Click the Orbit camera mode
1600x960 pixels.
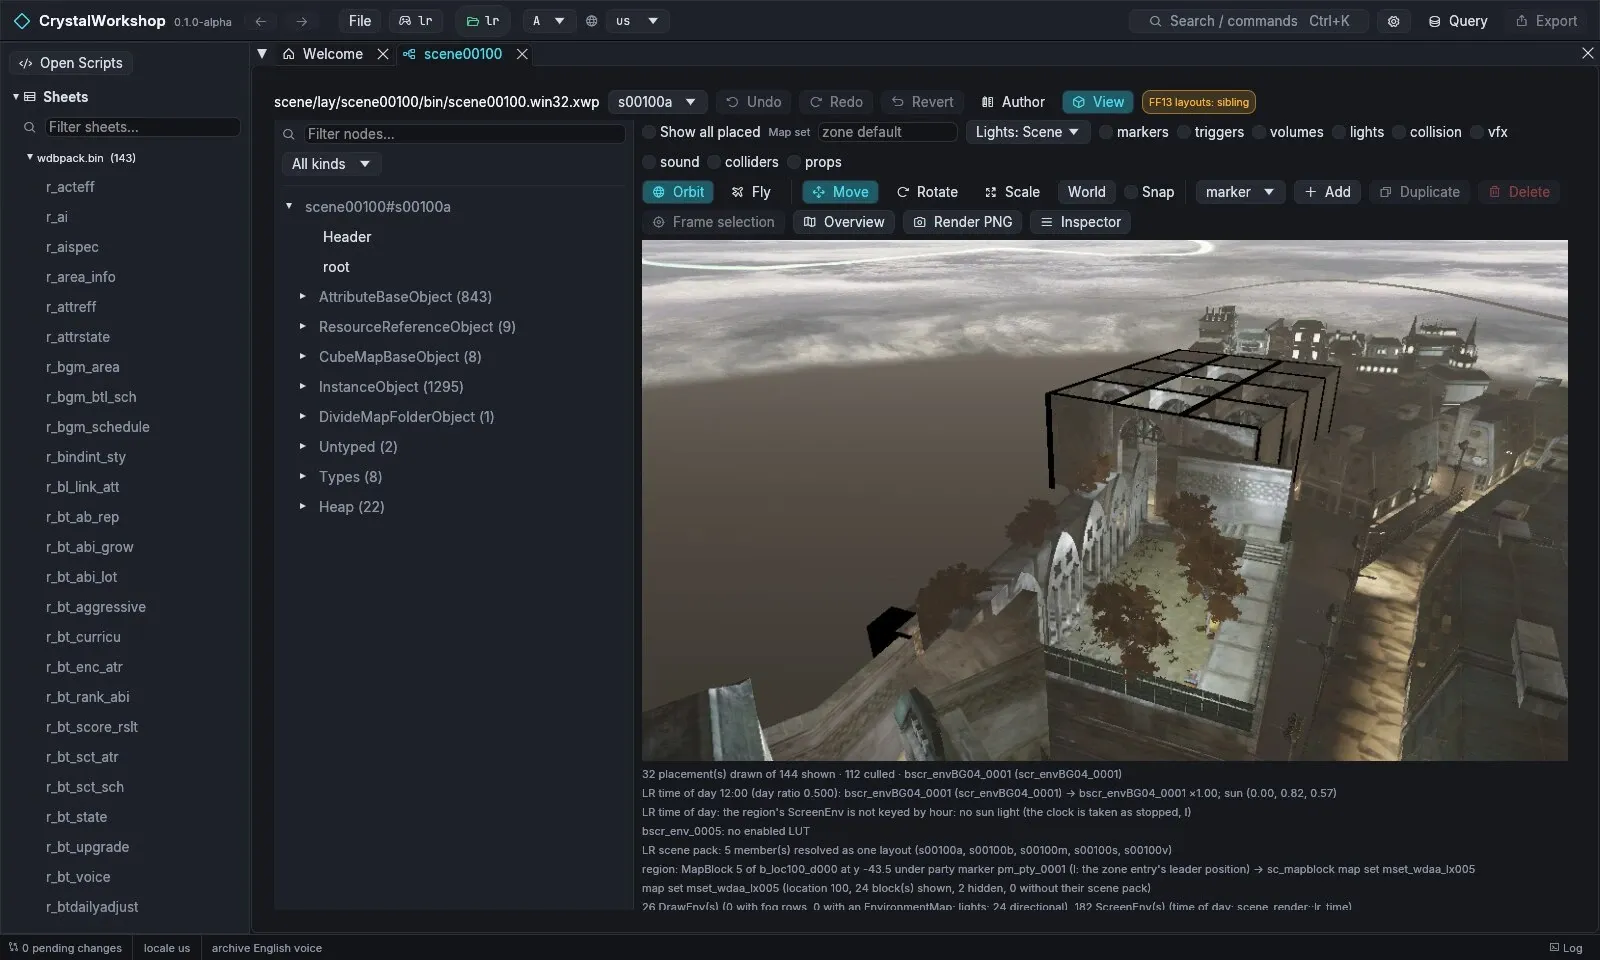(678, 192)
